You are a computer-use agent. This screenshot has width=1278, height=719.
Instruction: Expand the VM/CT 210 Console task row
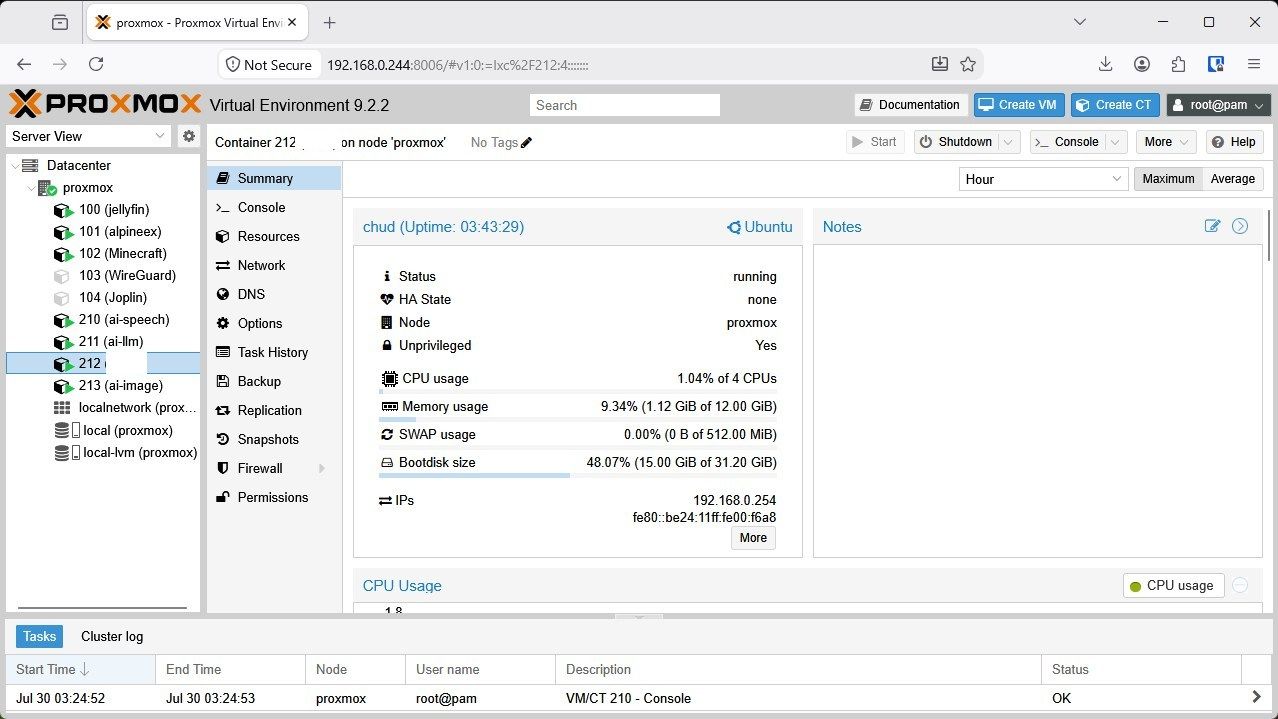point(1256,697)
